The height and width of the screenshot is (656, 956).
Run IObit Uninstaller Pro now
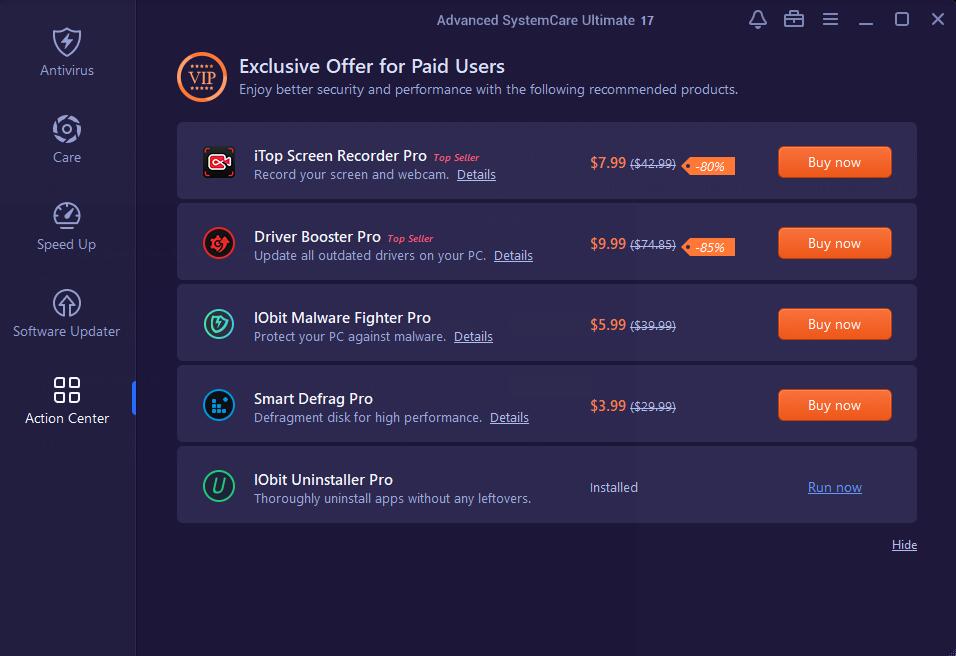tap(835, 487)
